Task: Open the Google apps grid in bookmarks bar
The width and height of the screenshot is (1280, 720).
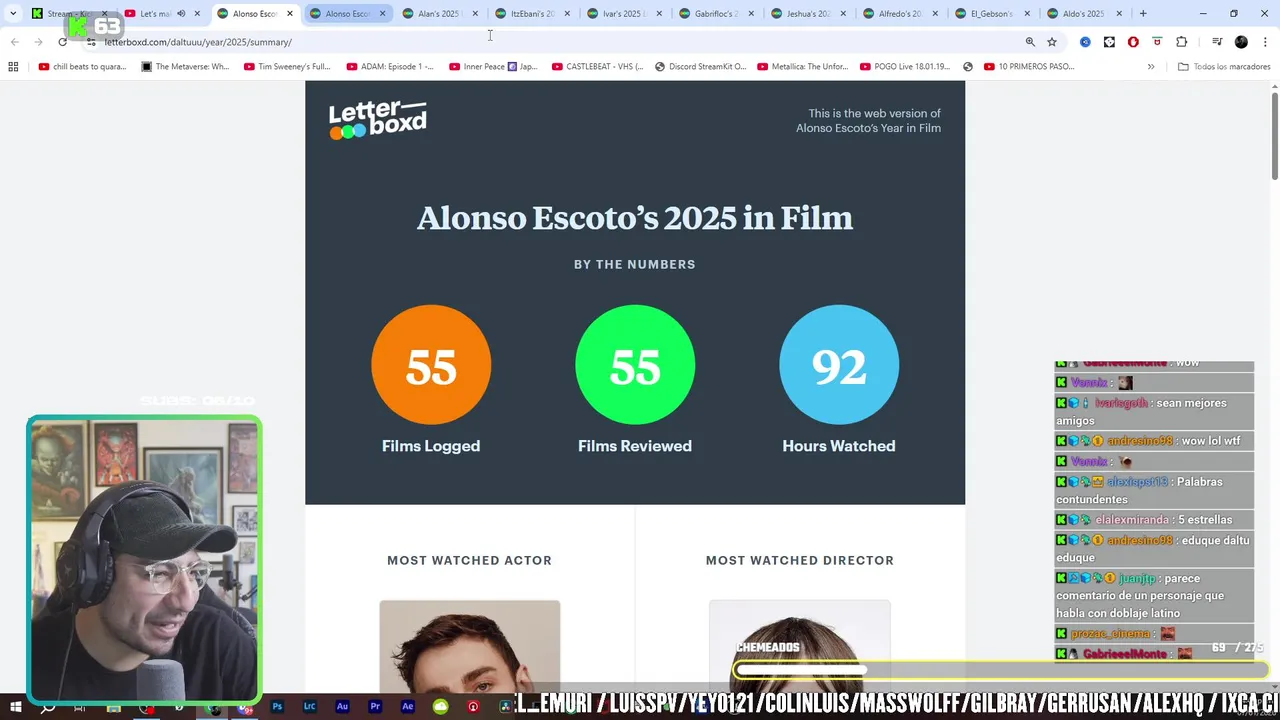Action: click(13, 67)
